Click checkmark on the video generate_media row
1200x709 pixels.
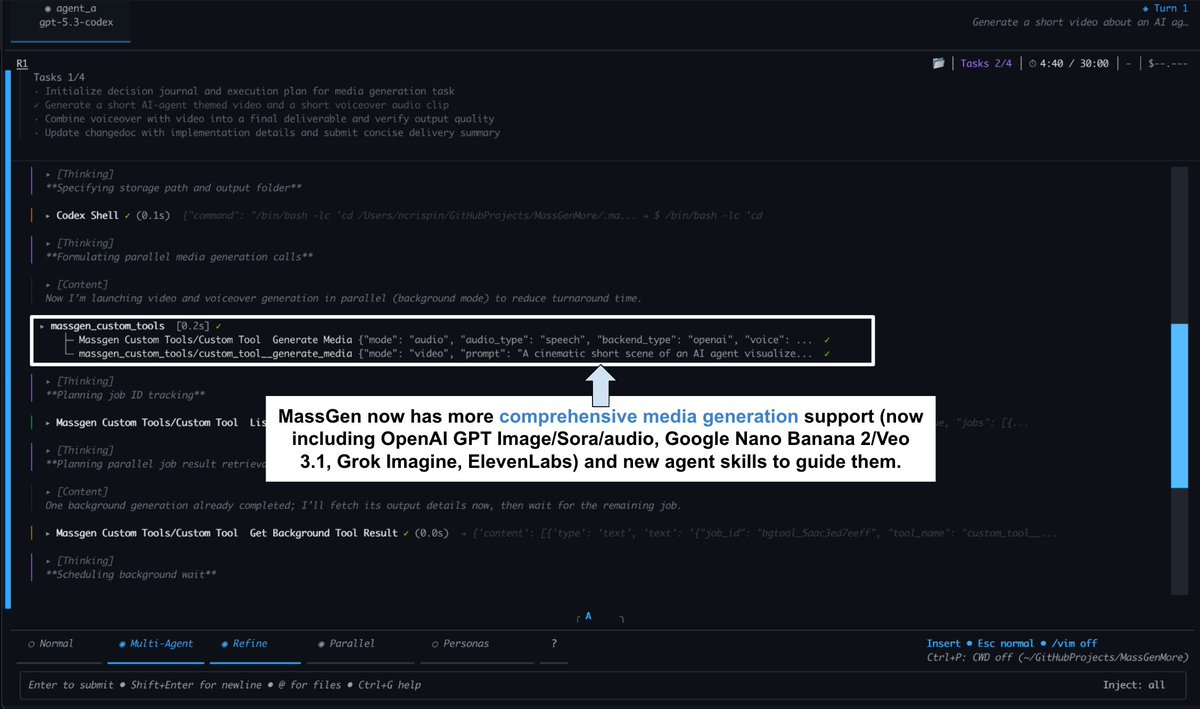point(827,354)
